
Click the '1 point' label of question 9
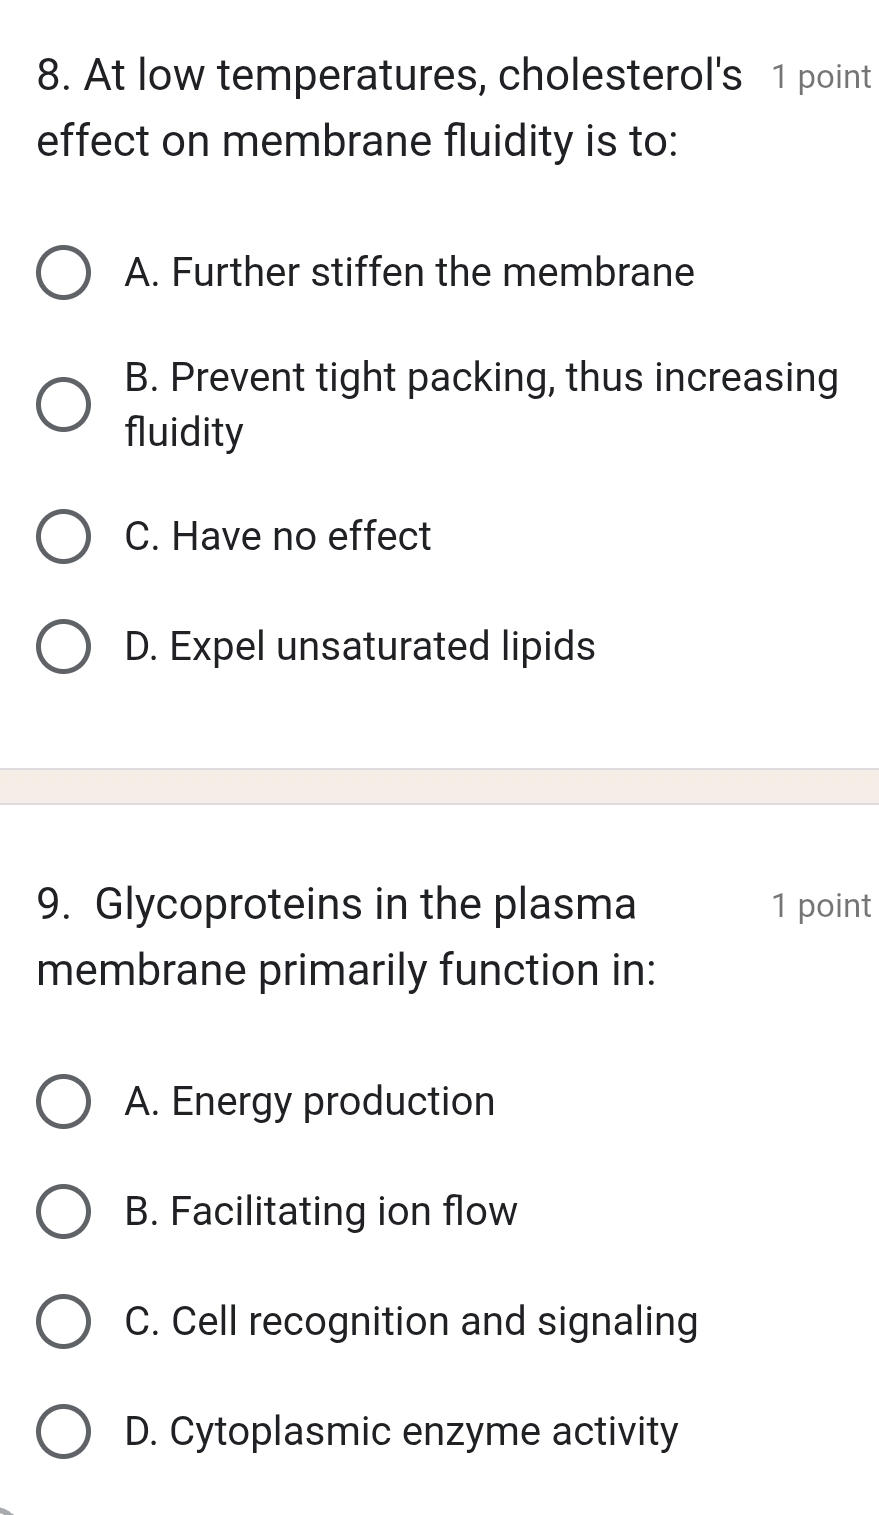click(822, 906)
